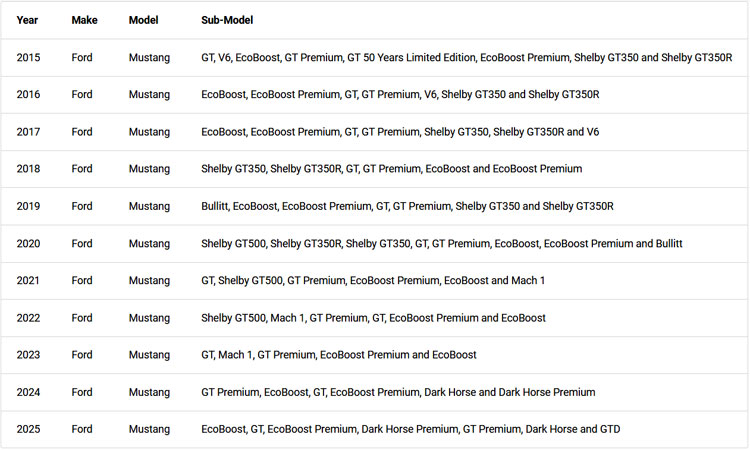Select the 2016 Ford Mustang row

(375, 95)
